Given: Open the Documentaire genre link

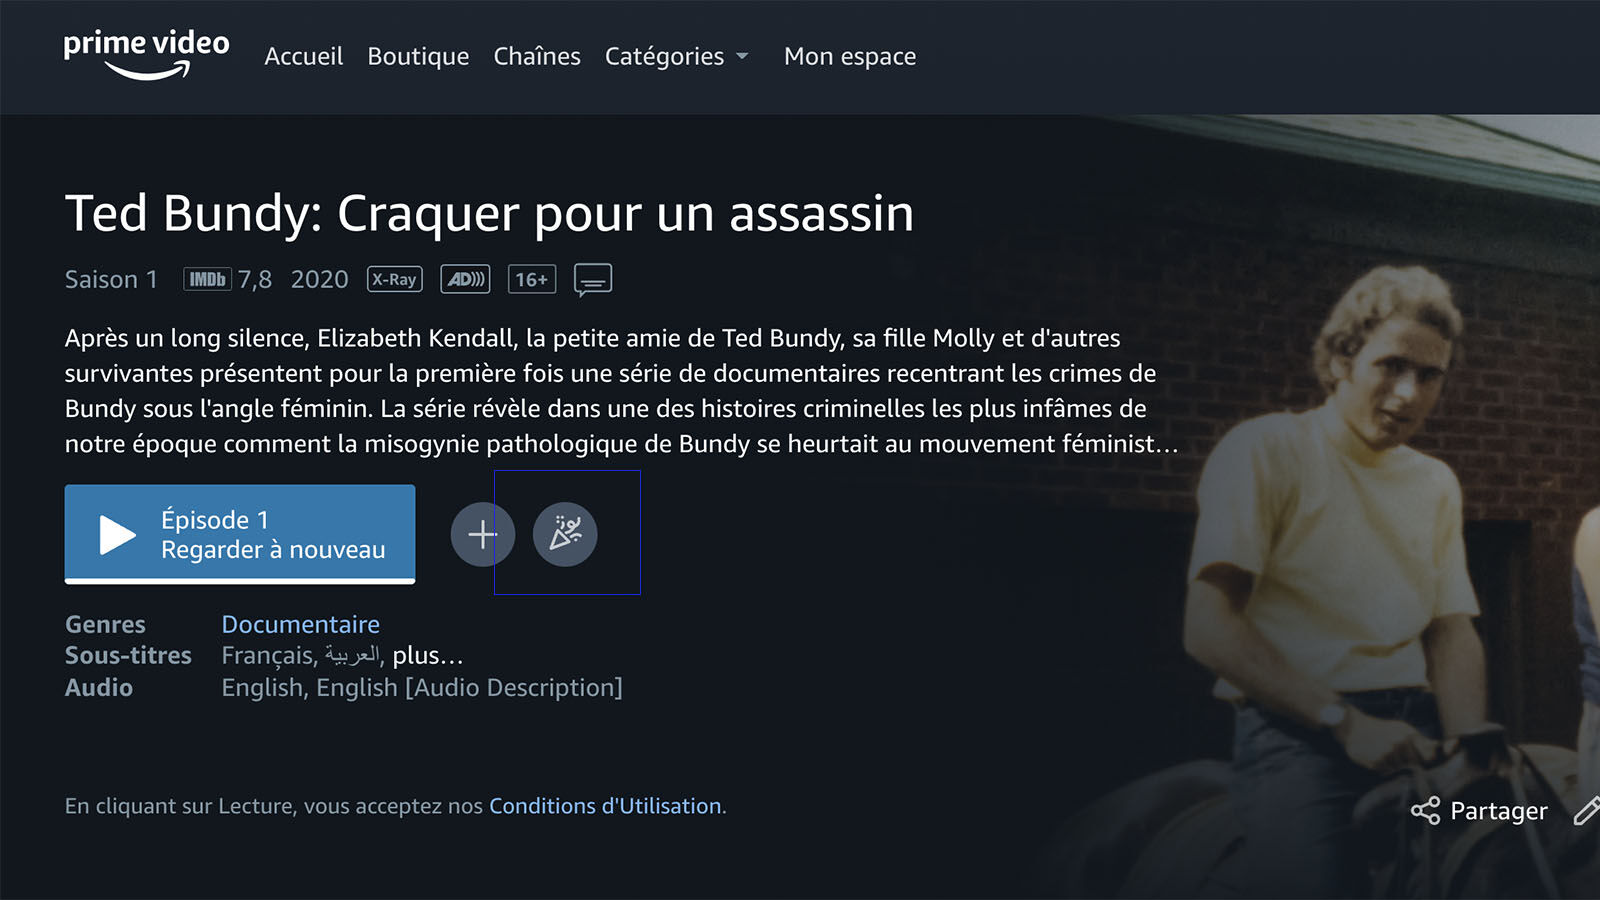Looking at the screenshot, I should click(x=301, y=624).
